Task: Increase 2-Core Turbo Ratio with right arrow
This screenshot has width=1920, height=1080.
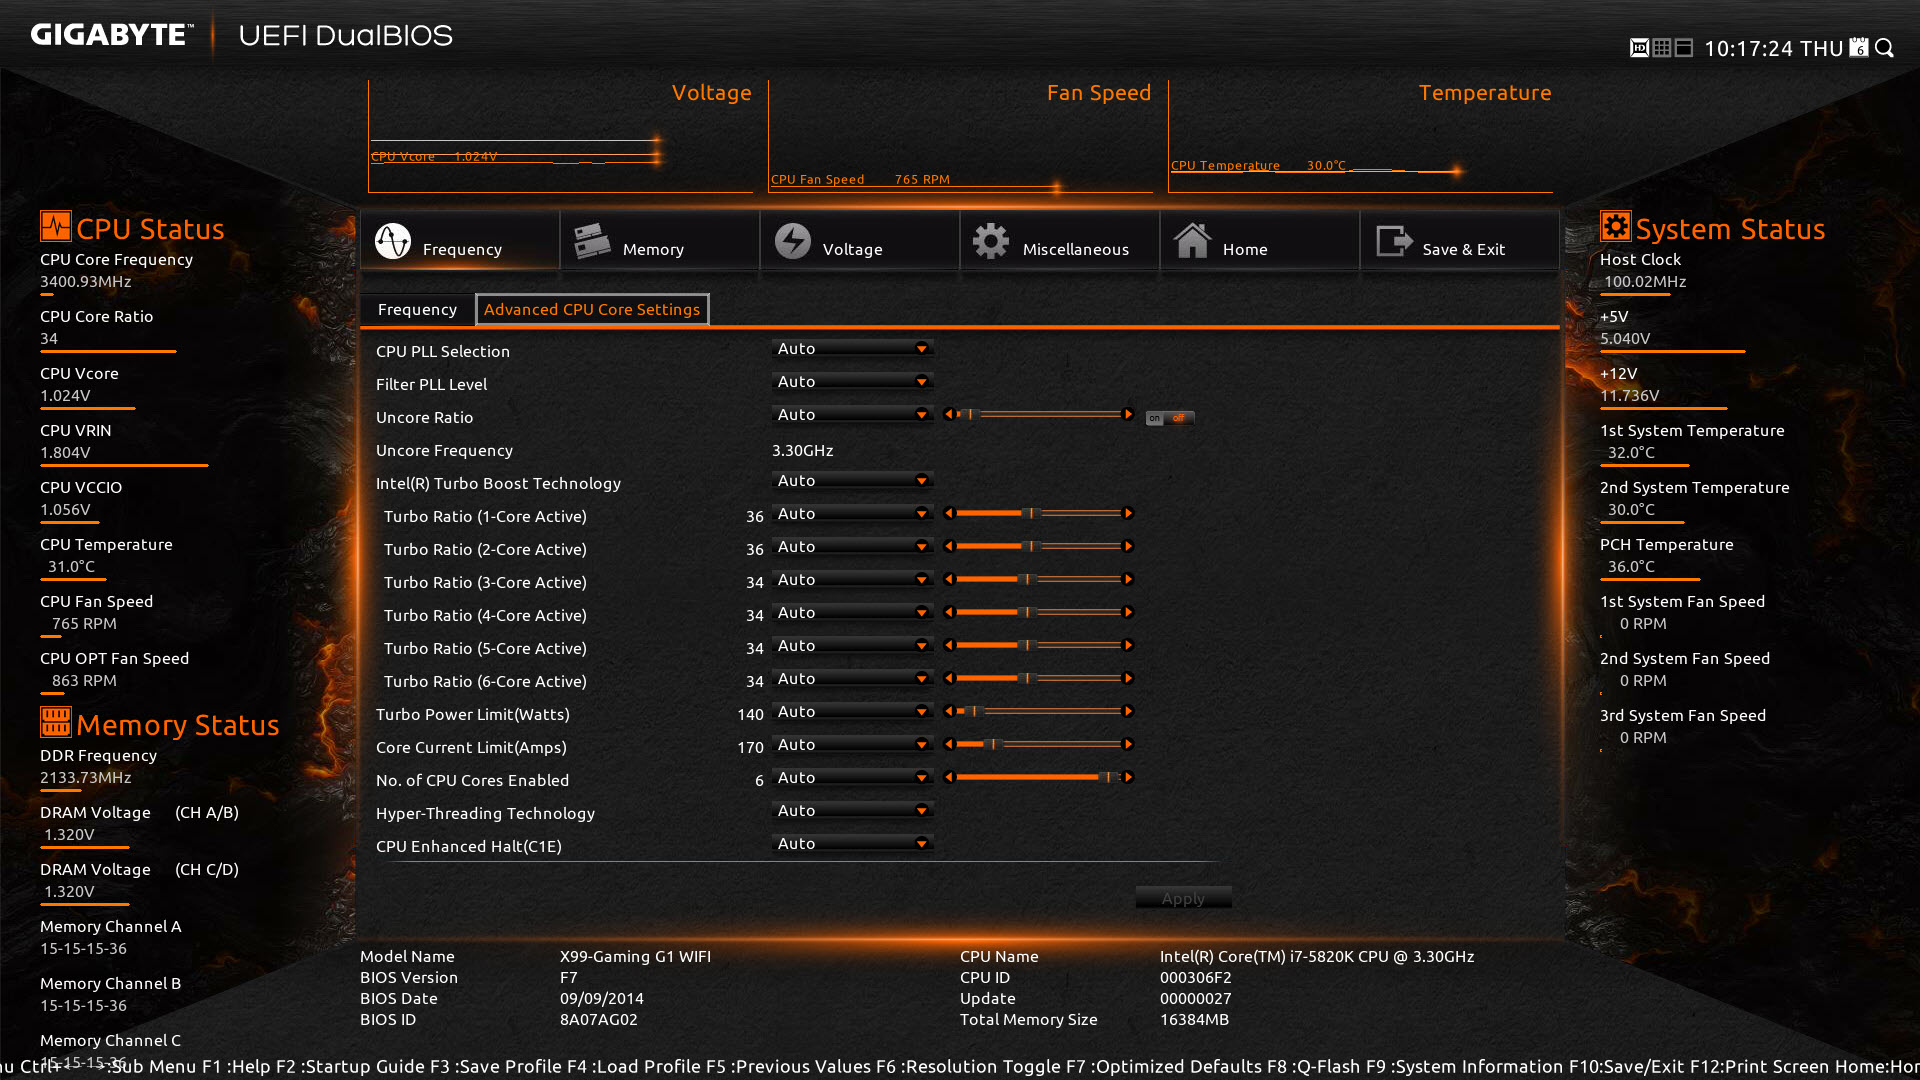Action: [x=1128, y=546]
